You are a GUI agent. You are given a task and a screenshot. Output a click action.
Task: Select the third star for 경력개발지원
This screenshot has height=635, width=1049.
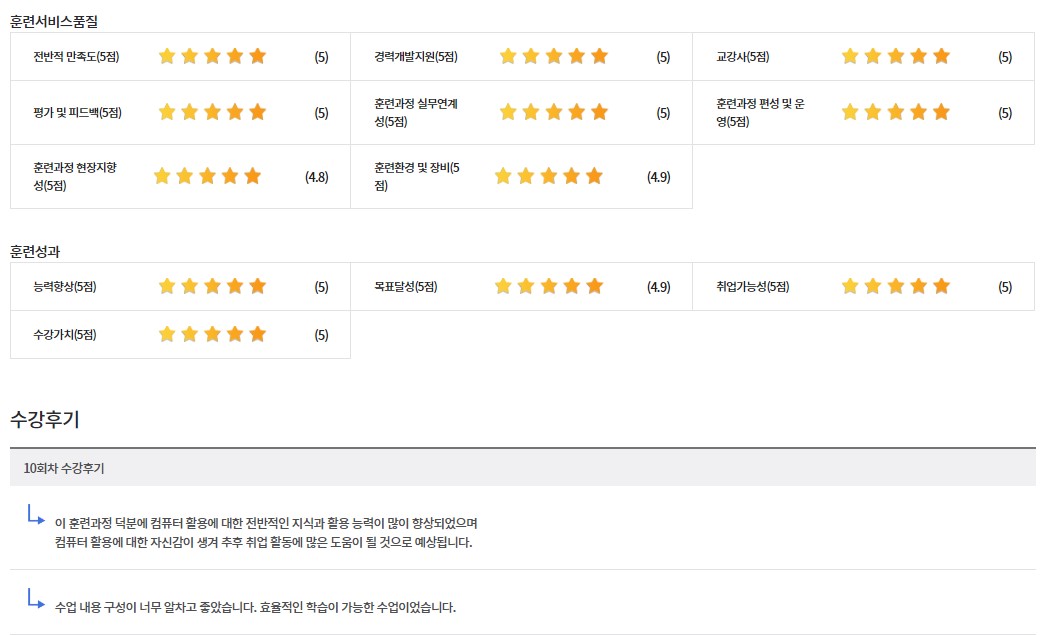point(554,56)
